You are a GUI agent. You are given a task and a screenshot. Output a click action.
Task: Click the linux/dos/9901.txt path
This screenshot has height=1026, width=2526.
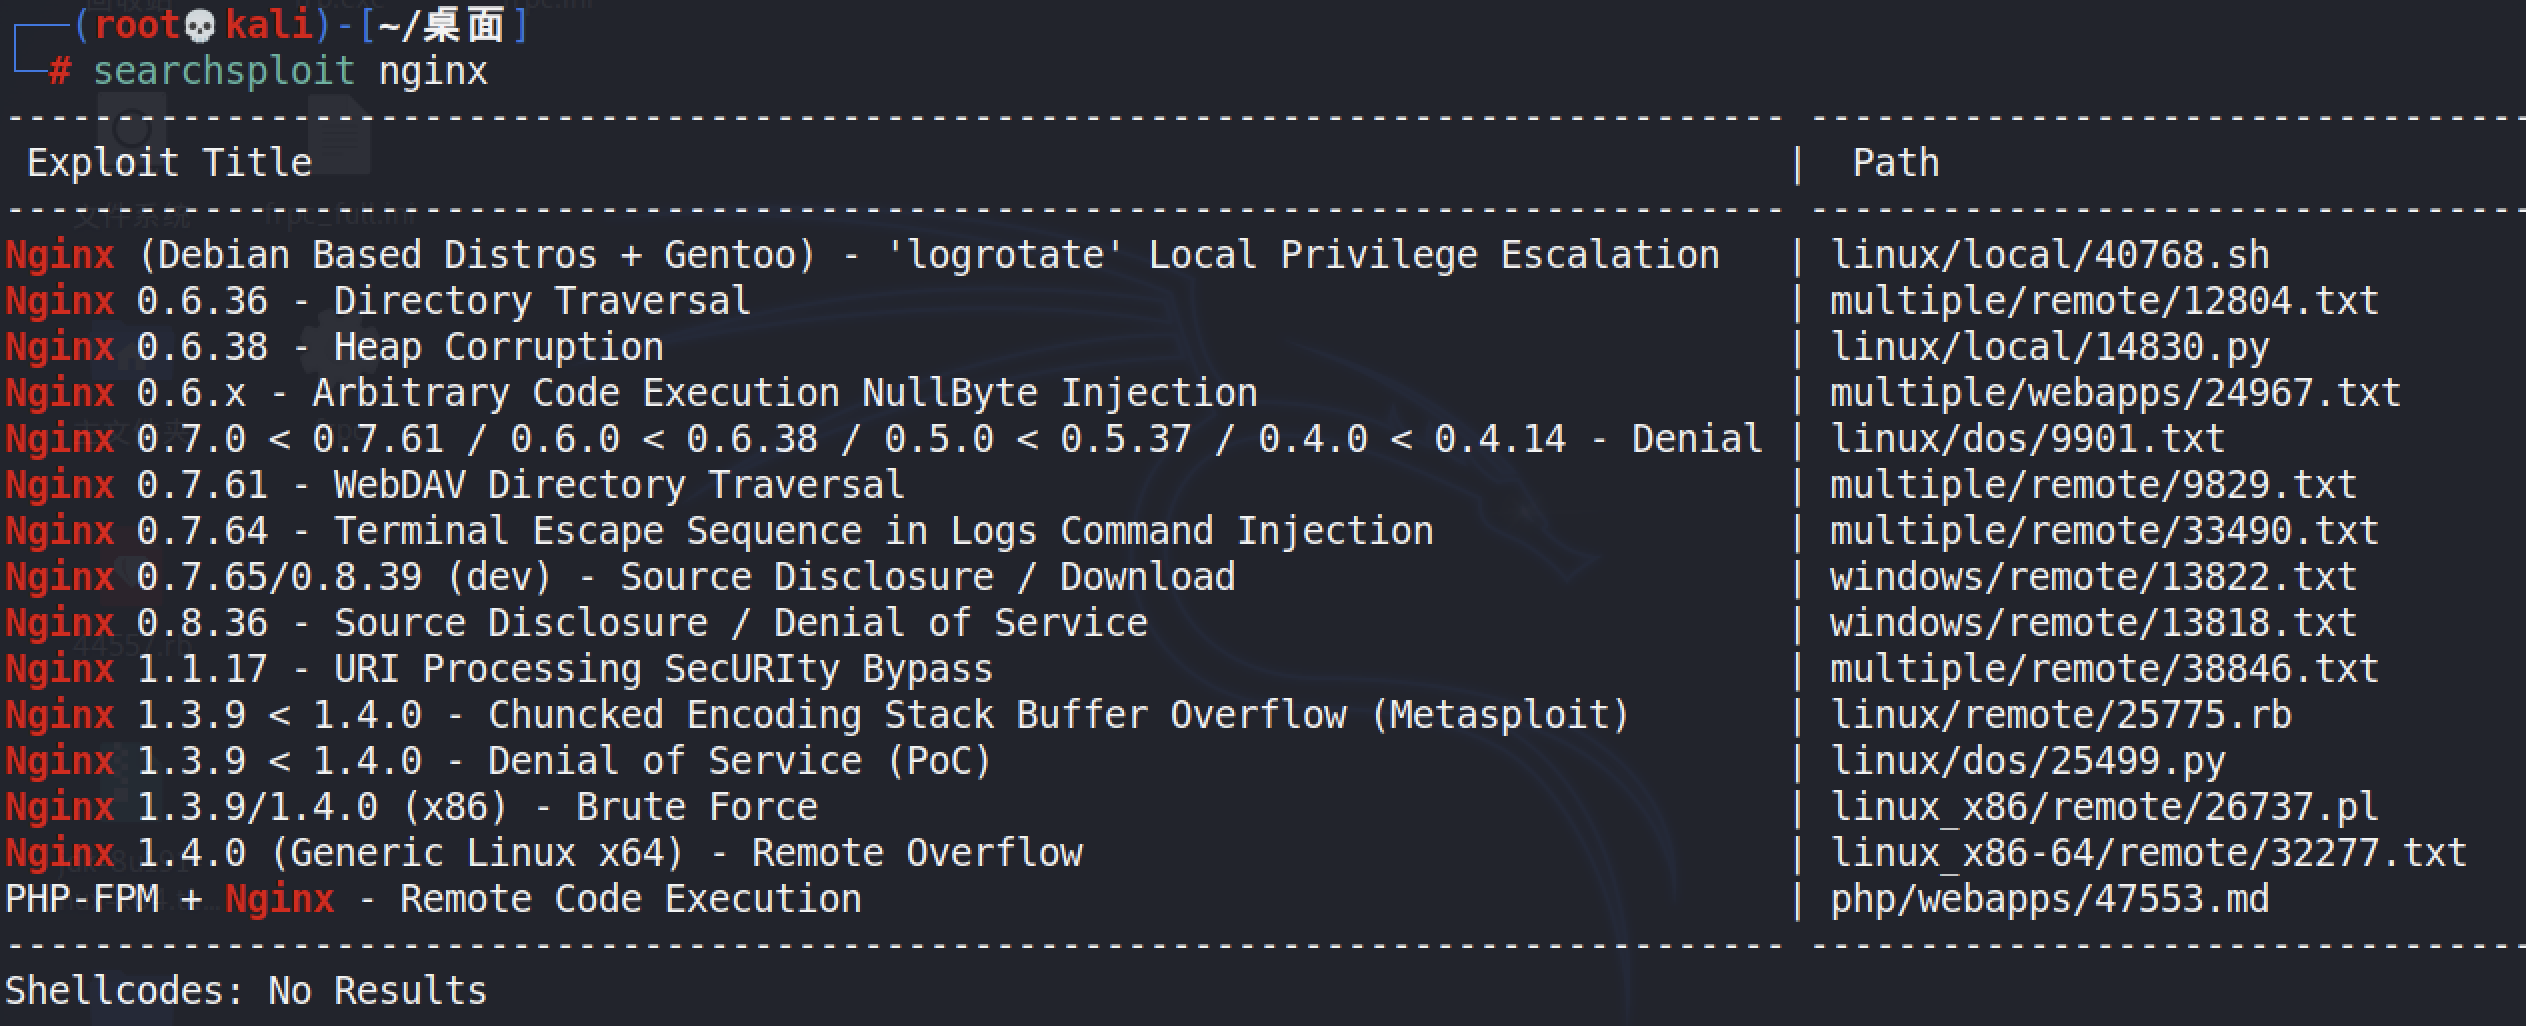pos(2027,439)
